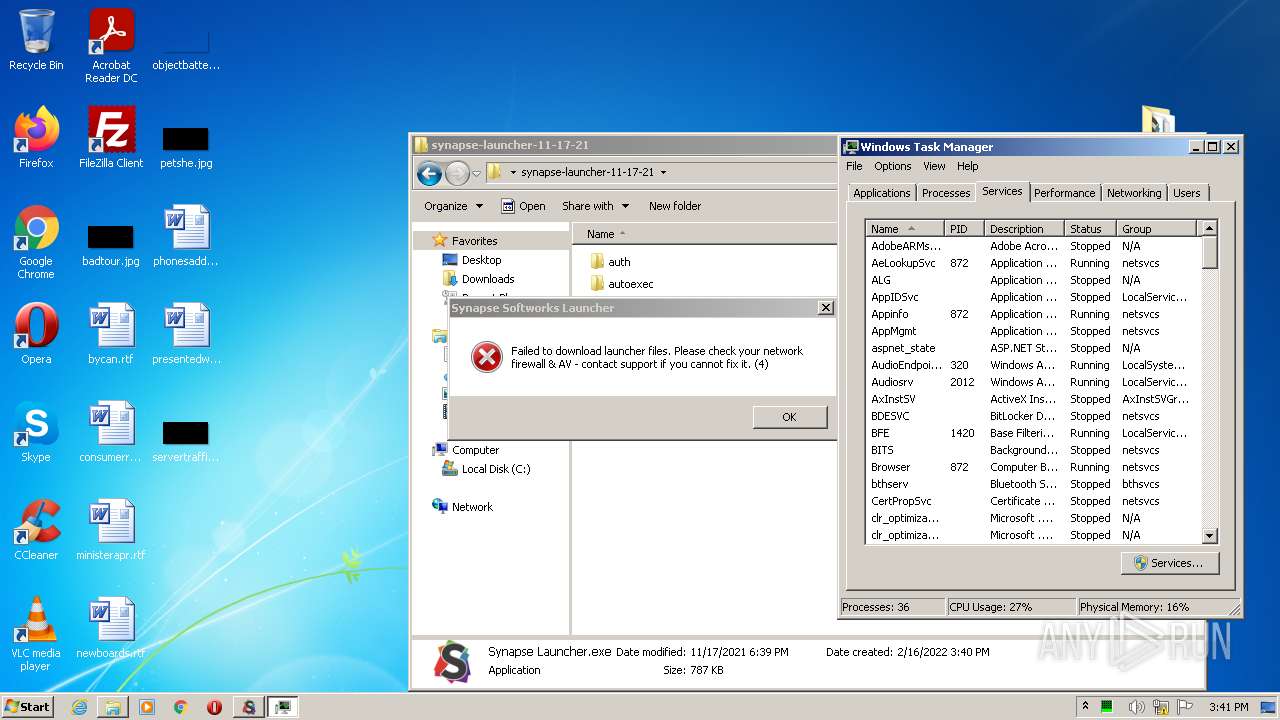Launch Skype desktop shortcut
Viewport: 1280px width, 720px height.
(36, 432)
